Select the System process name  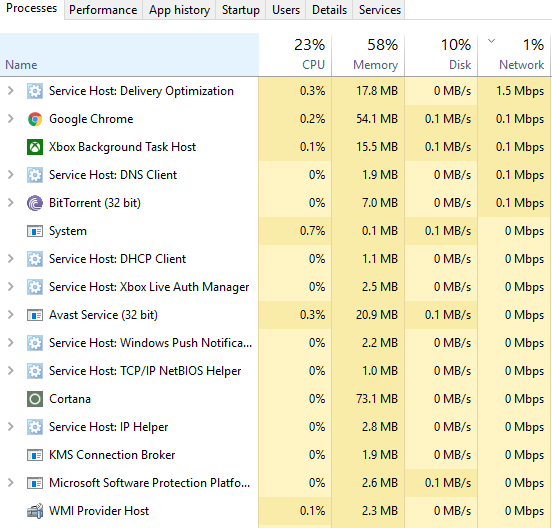(68, 231)
